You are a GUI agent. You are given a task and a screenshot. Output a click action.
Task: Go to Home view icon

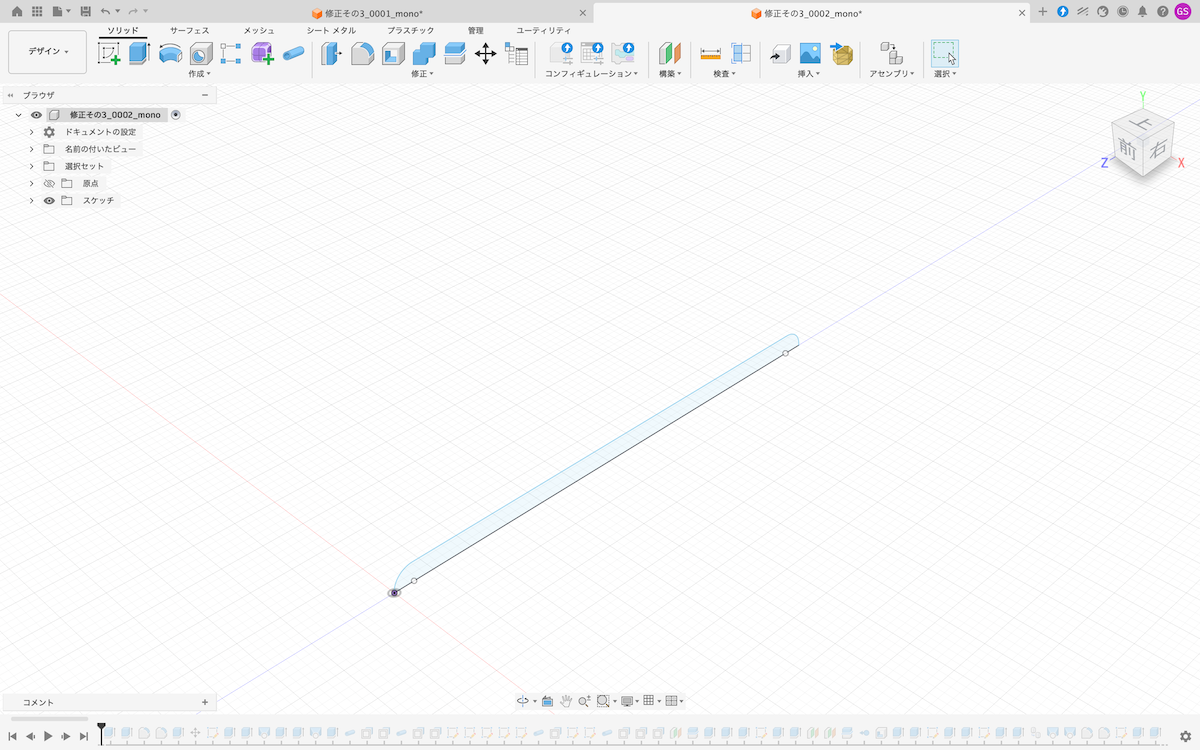point(16,11)
